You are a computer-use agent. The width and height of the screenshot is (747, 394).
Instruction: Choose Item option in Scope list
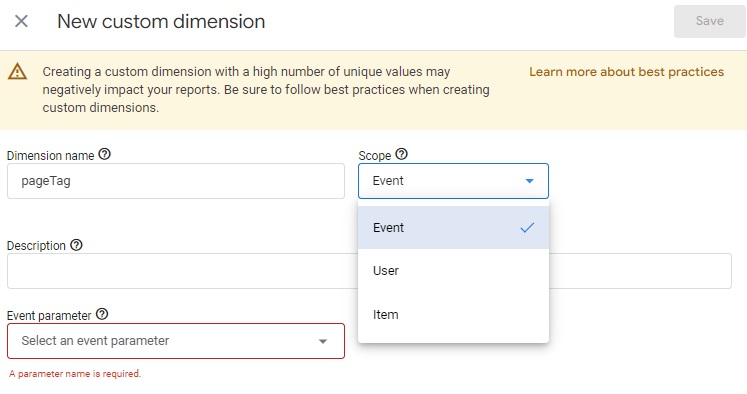[453, 314]
